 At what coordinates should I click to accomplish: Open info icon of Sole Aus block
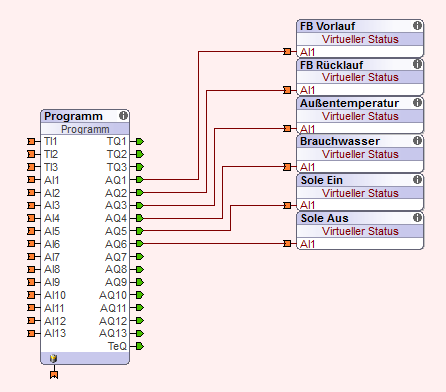click(417, 218)
